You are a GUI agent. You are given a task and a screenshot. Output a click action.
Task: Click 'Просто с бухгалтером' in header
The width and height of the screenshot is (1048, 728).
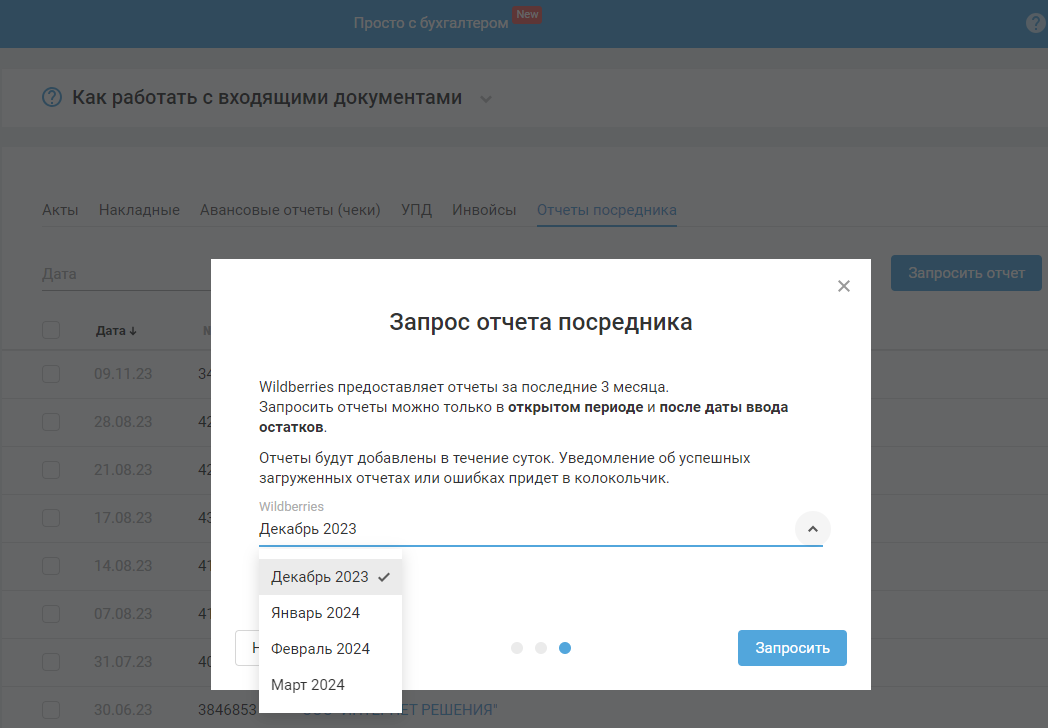[431, 23]
